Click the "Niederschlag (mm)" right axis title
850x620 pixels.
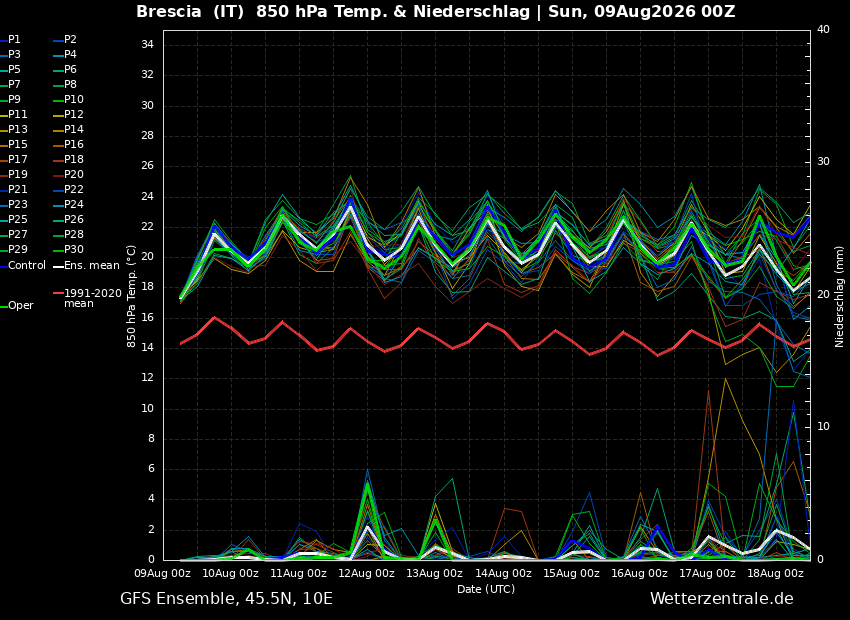pyautogui.click(x=839, y=295)
